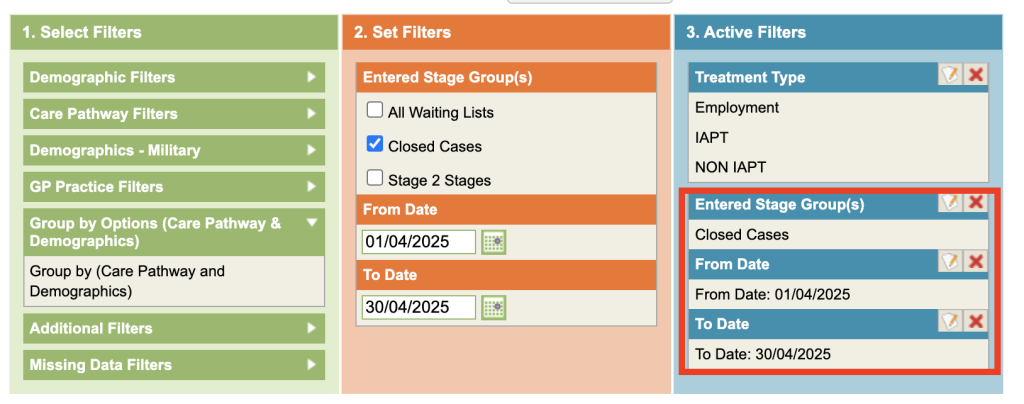This screenshot has width=1024, height=404.
Task: Uncheck the Closed Cases checkbox
Action: tap(375, 145)
